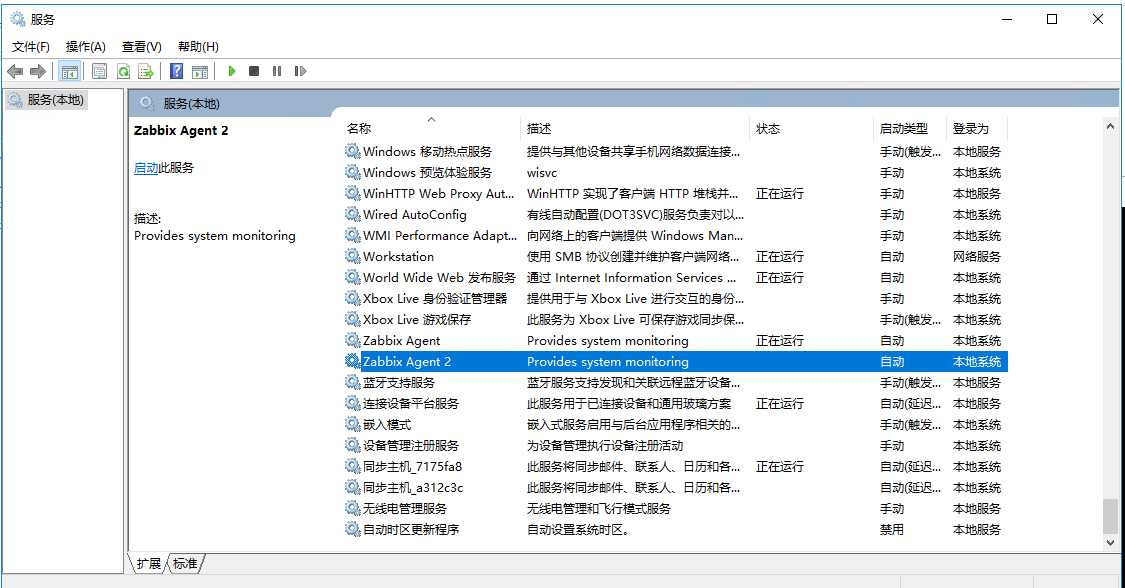Click 网络服务 login of Workstation

click(x=976, y=256)
